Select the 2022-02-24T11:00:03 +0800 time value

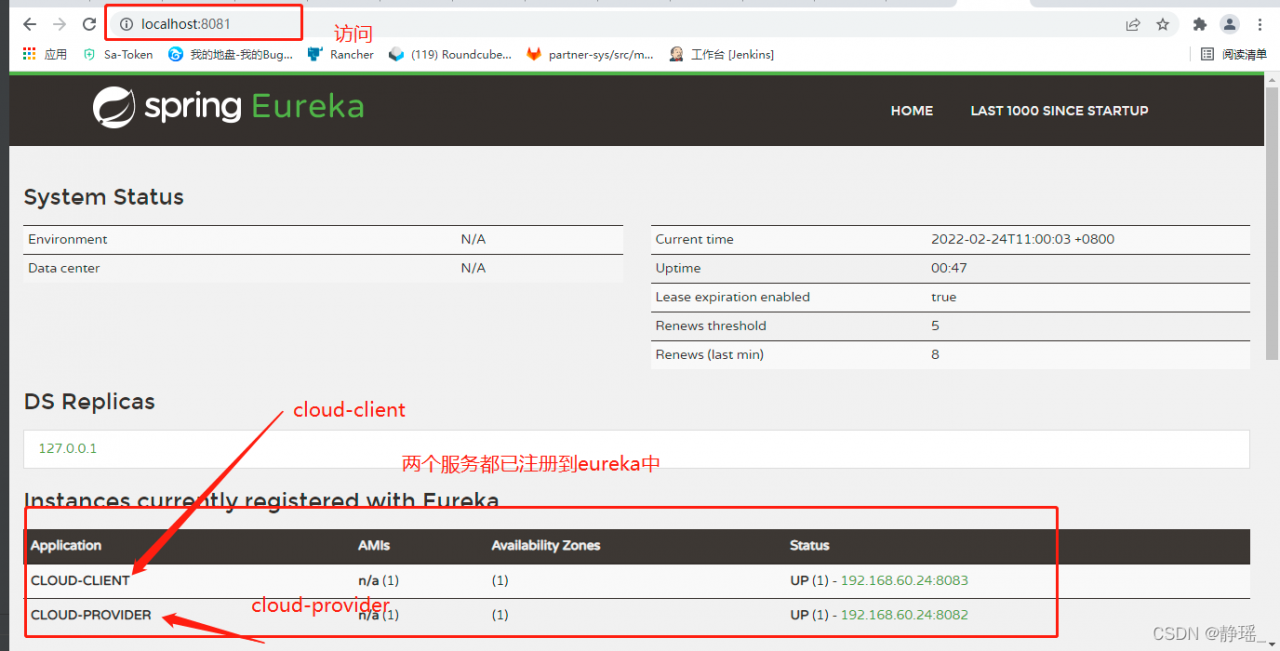1023,239
